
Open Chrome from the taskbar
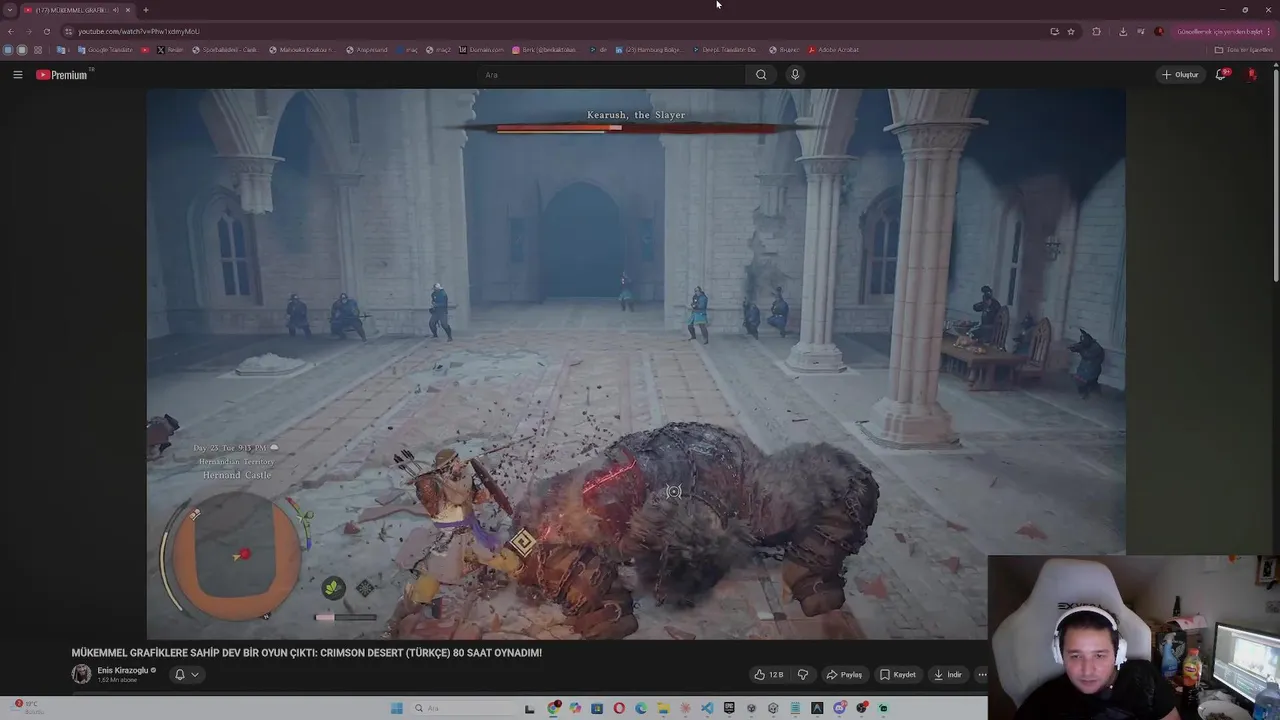point(554,708)
